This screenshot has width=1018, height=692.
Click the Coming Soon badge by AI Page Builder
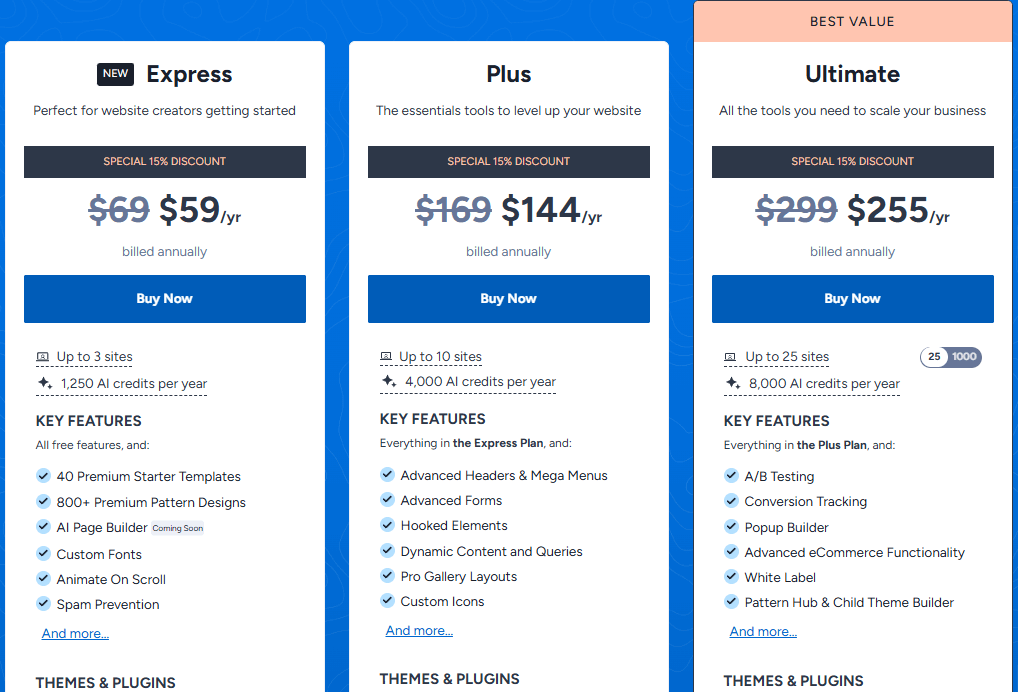point(178,528)
